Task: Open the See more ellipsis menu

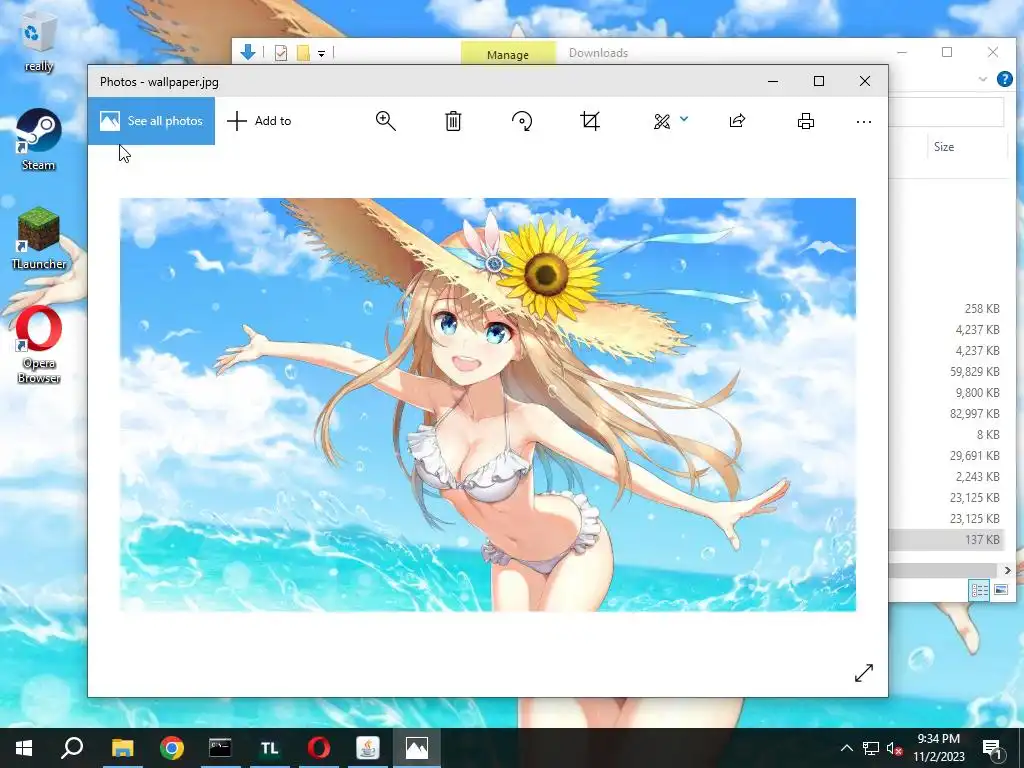Action: click(863, 121)
